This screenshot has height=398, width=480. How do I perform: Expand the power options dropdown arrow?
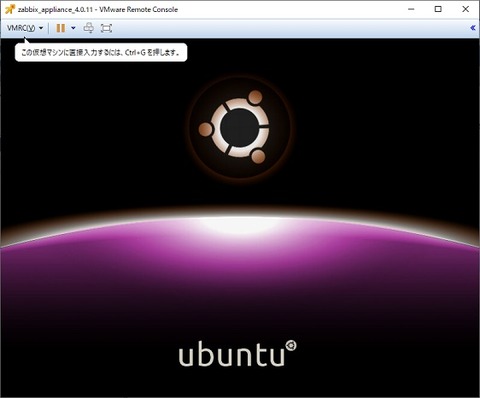click(x=73, y=28)
